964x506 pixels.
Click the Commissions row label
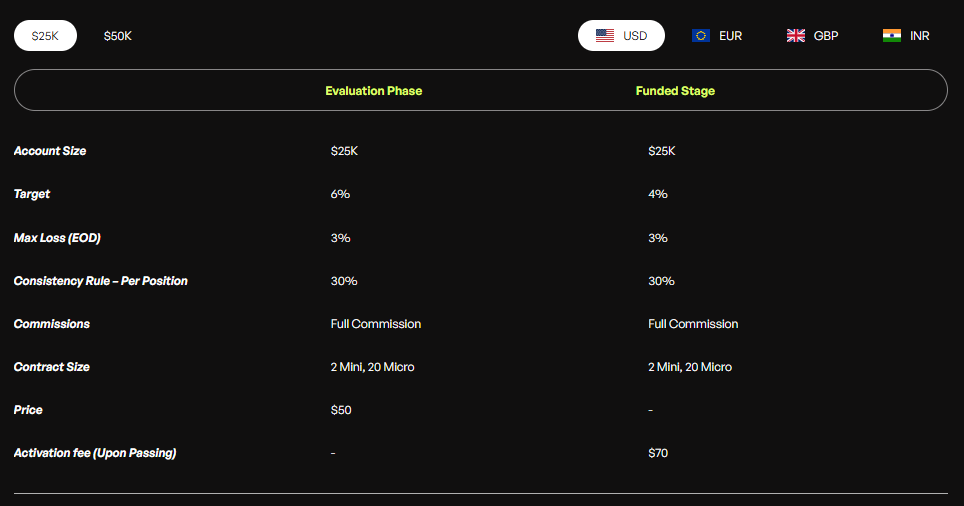[51, 324]
